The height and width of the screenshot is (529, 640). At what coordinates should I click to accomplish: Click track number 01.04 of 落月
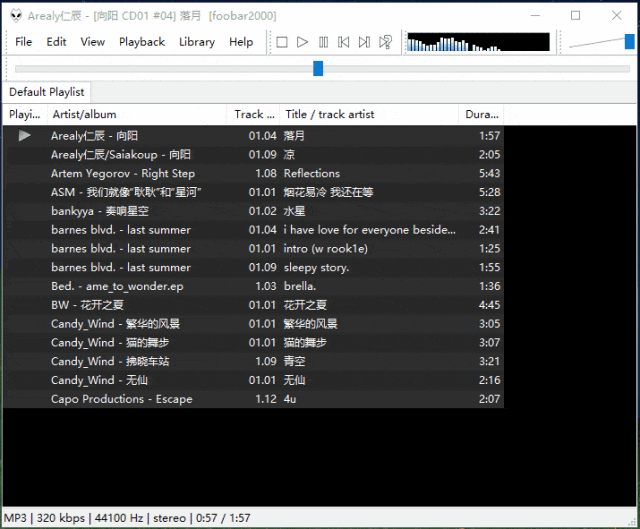[262, 136]
